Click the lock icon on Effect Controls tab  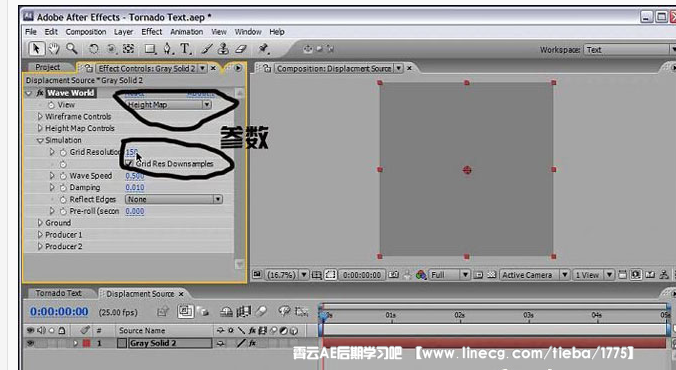(x=88, y=68)
